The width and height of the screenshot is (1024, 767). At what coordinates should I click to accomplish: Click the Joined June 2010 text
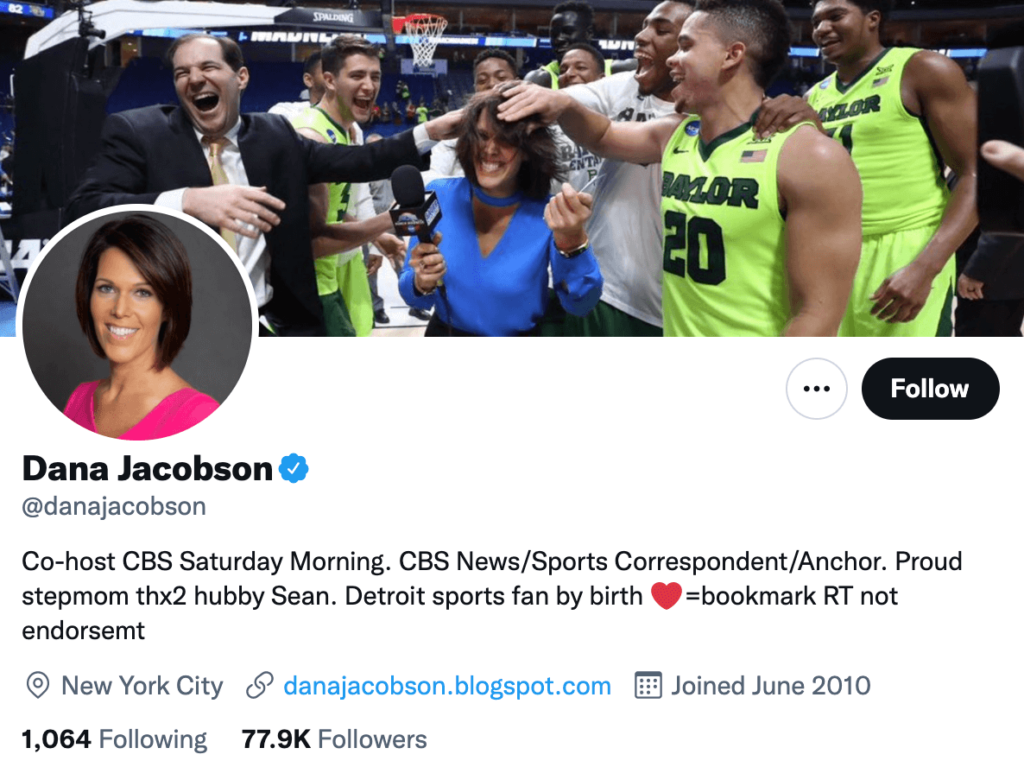(771, 686)
